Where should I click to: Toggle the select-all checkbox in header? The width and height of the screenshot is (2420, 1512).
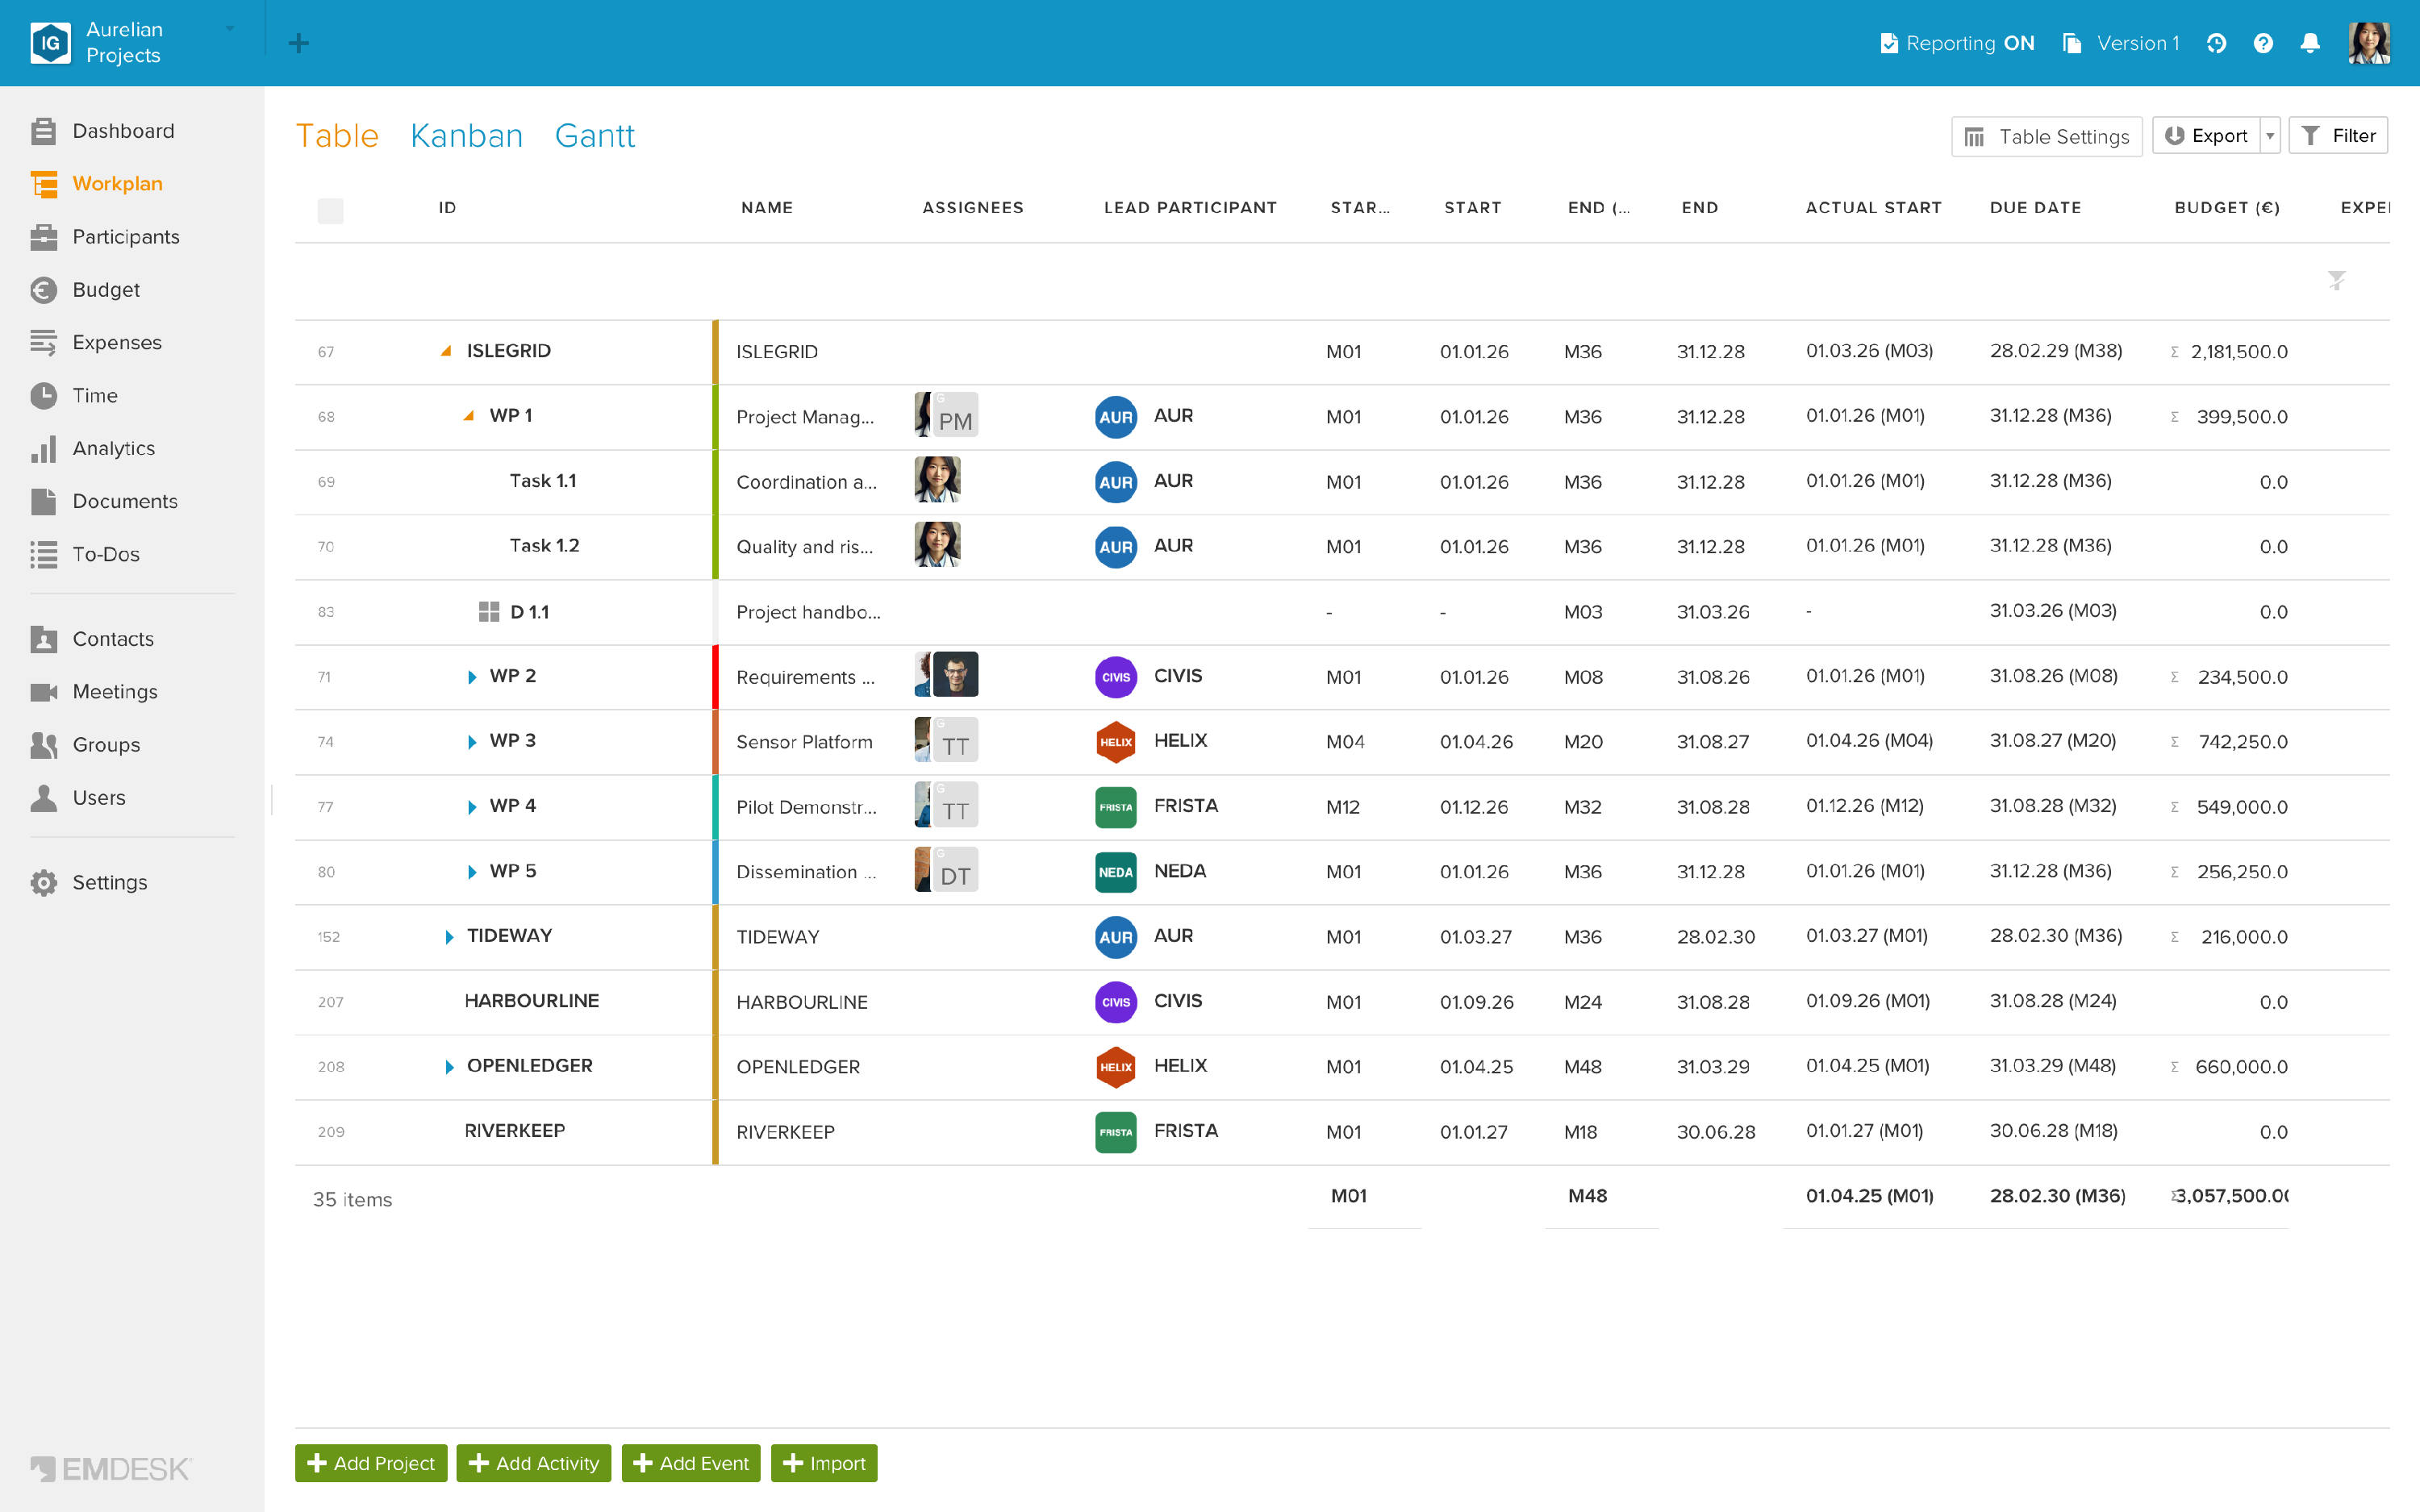pyautogui.click(x=330, y=210)
